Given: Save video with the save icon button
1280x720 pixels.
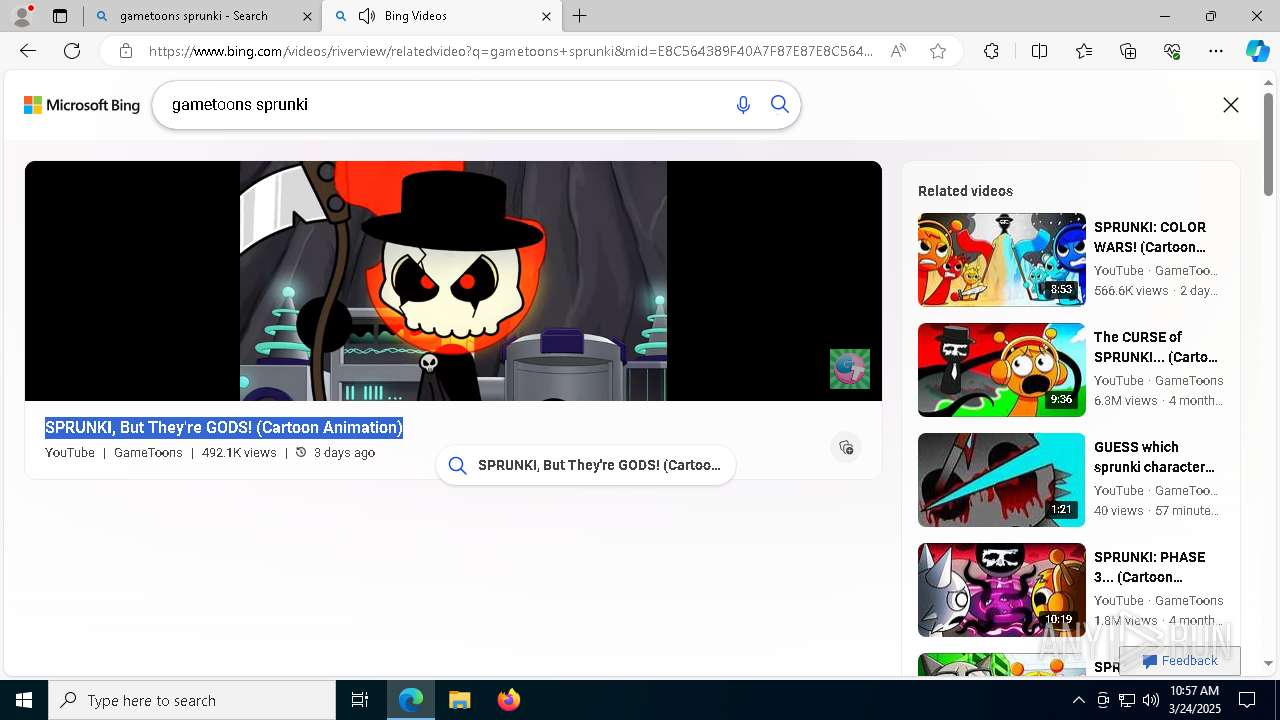Looking at the screenshot, I should coord(846,447).
